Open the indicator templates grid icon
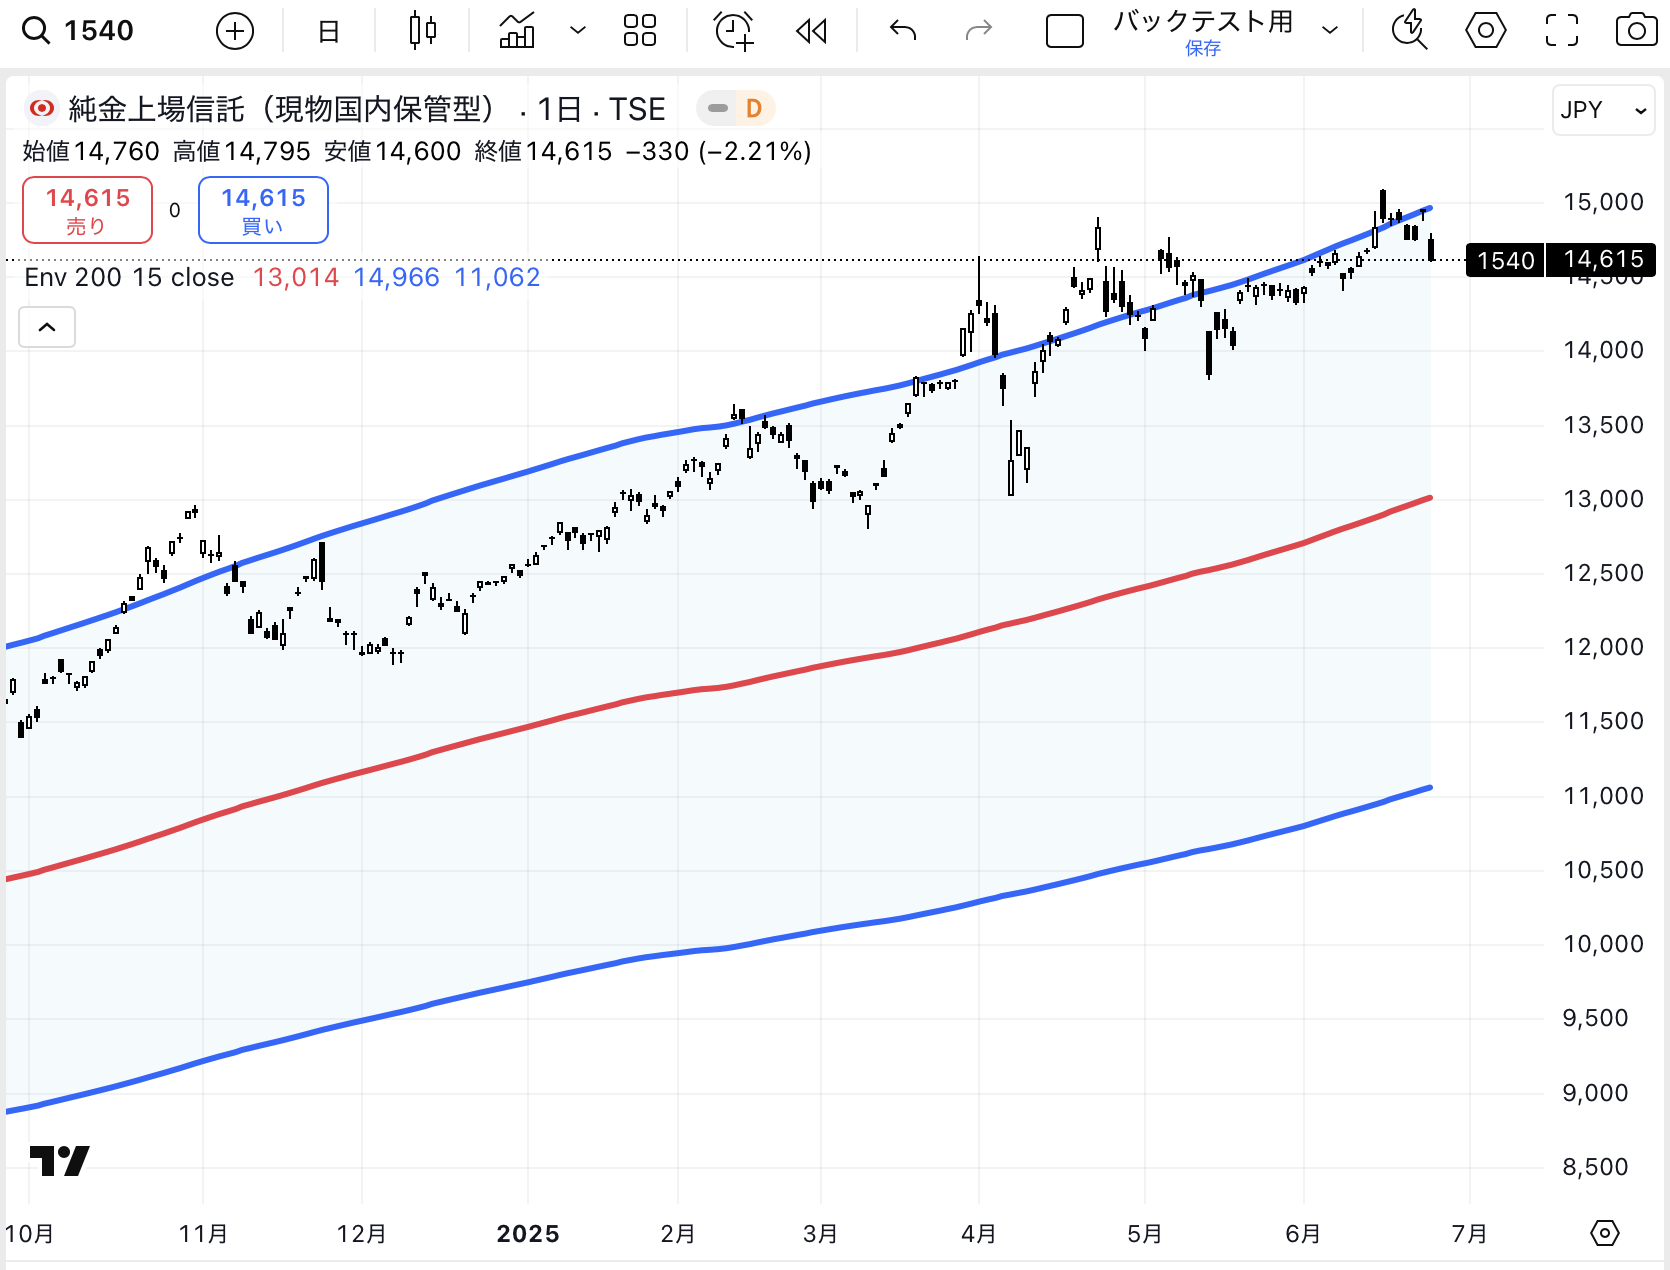Image resolution: width=1670 pixels, height=1270 pixels. 639,31
